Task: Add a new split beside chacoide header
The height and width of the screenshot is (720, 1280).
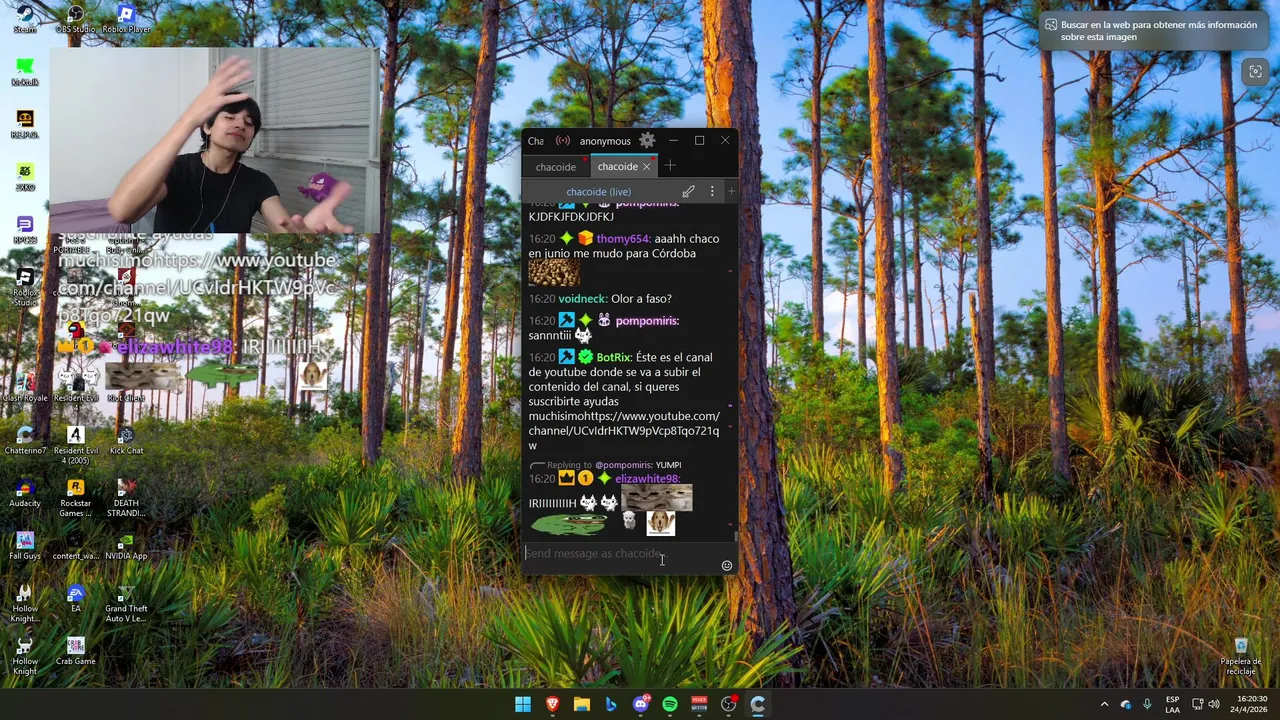Action: [731, 191]
